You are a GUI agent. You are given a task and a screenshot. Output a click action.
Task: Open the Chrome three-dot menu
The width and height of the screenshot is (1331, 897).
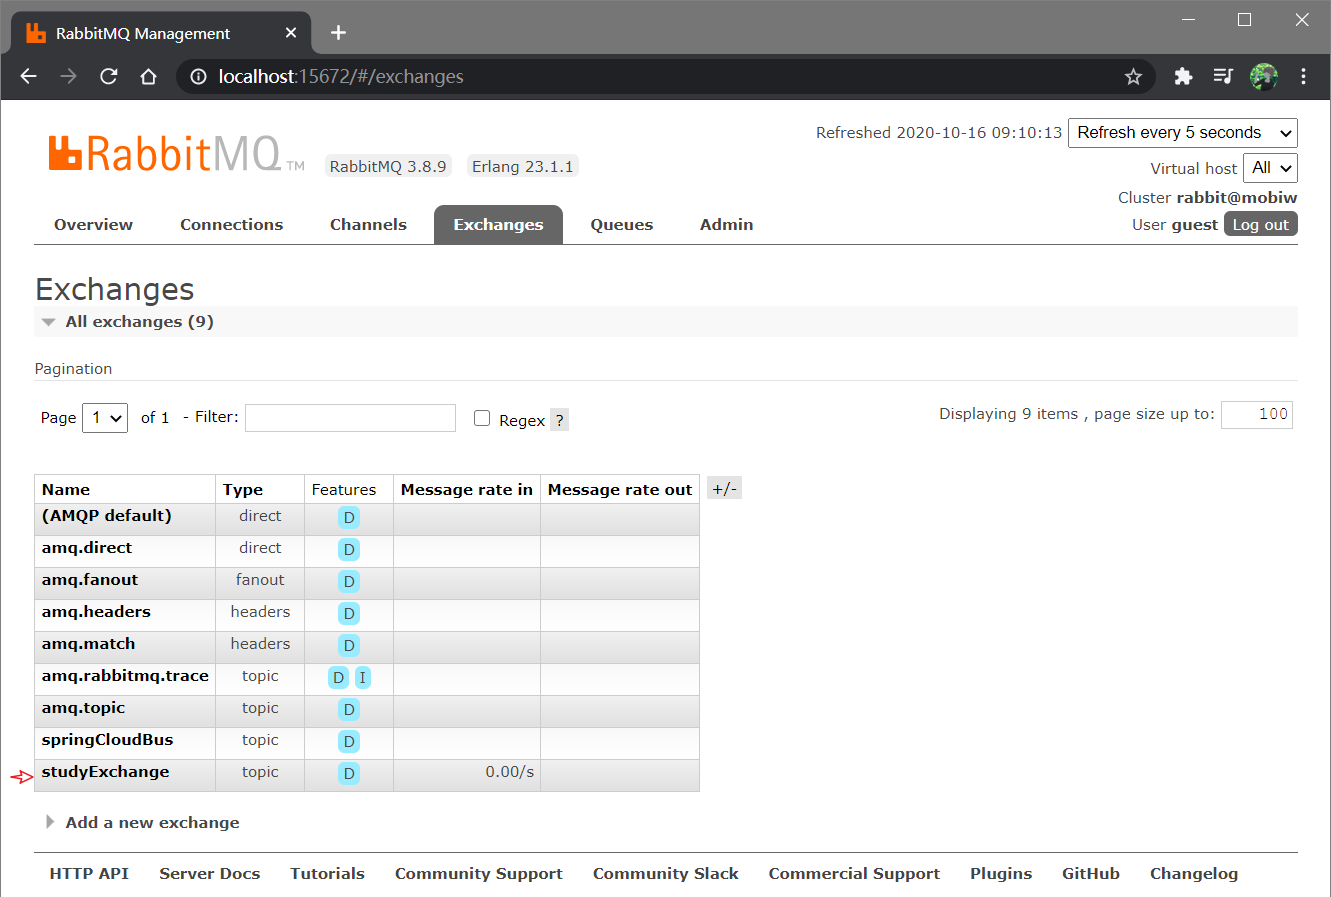(x=1303, y=77)
